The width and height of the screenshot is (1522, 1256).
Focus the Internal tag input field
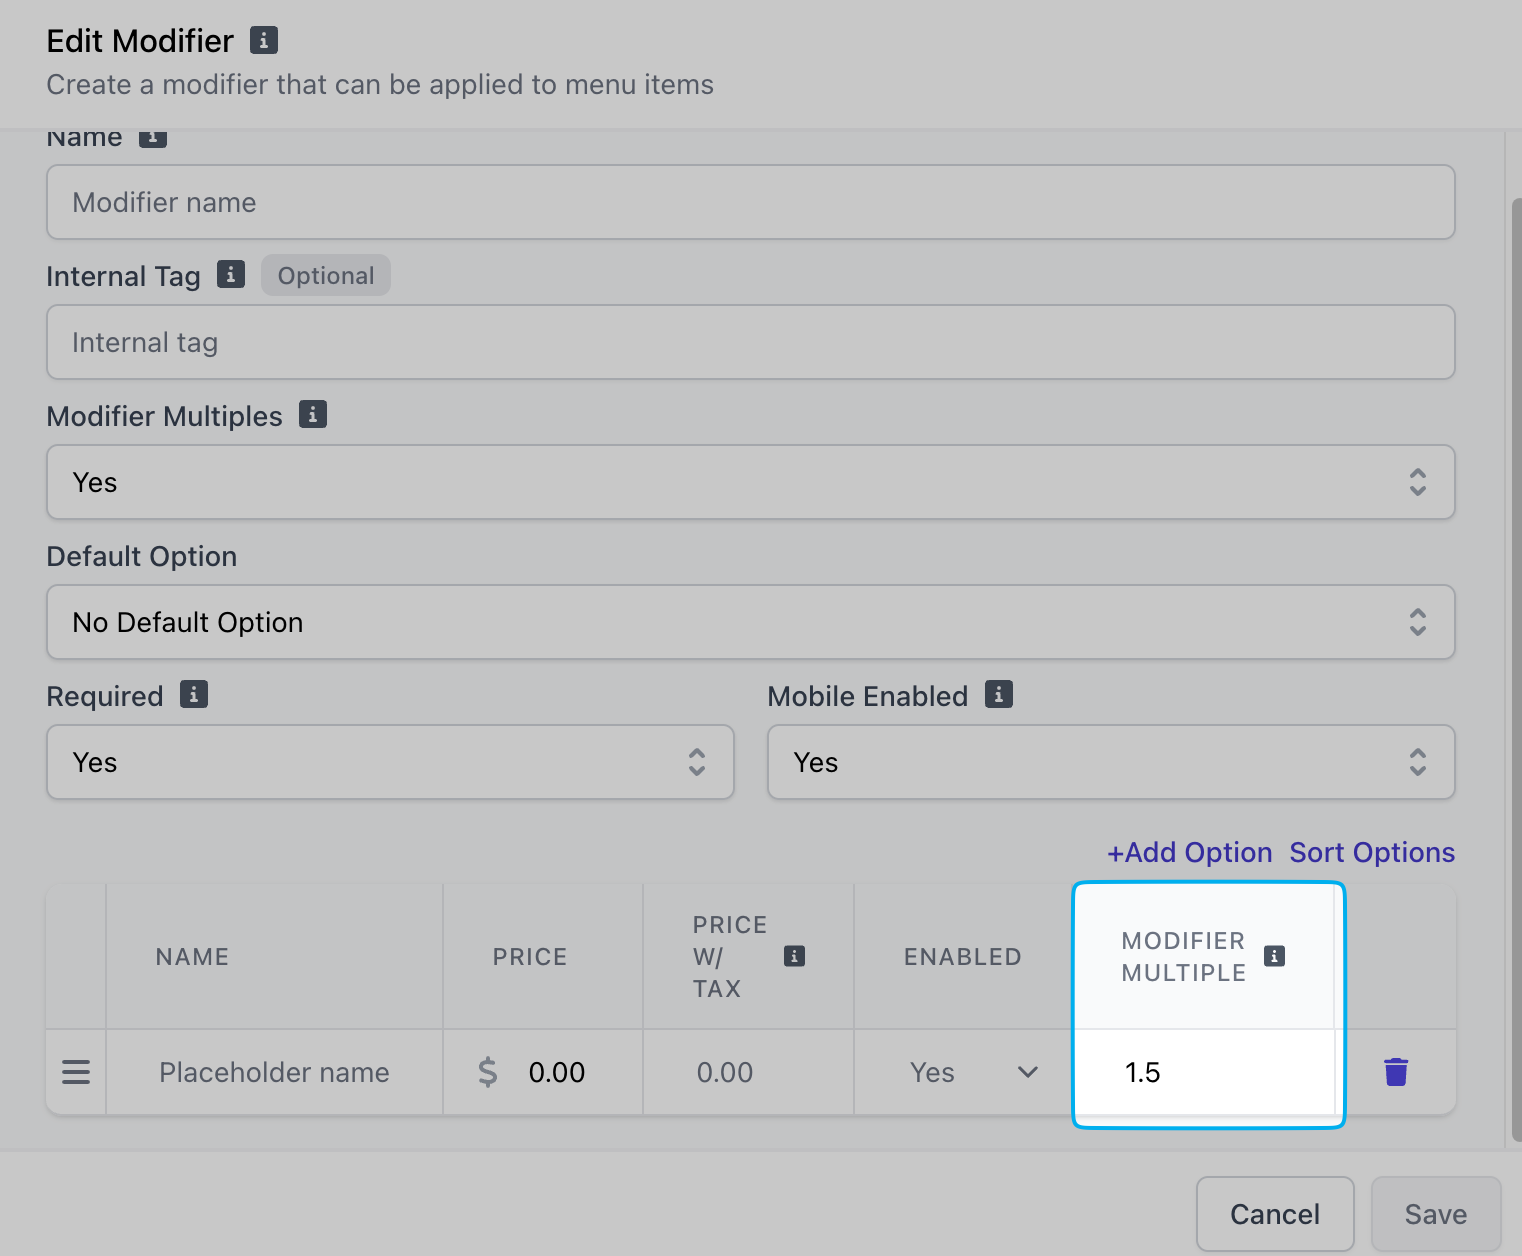751,342
